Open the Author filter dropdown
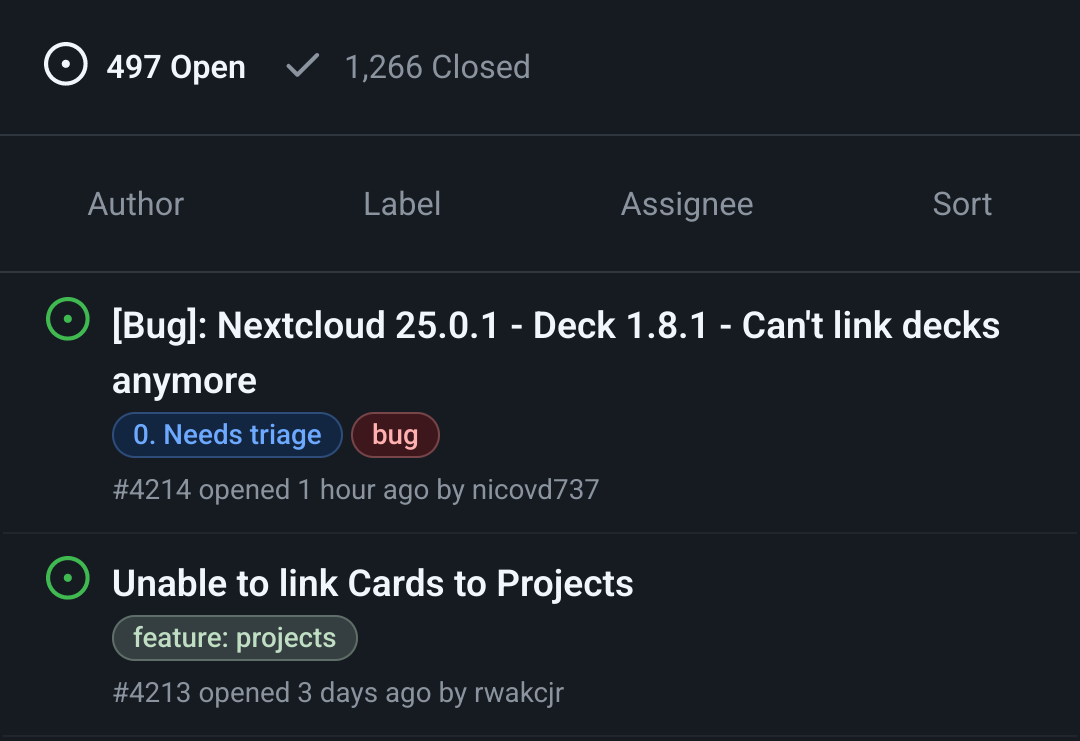 pyautogui.click(x=136, y=203)
